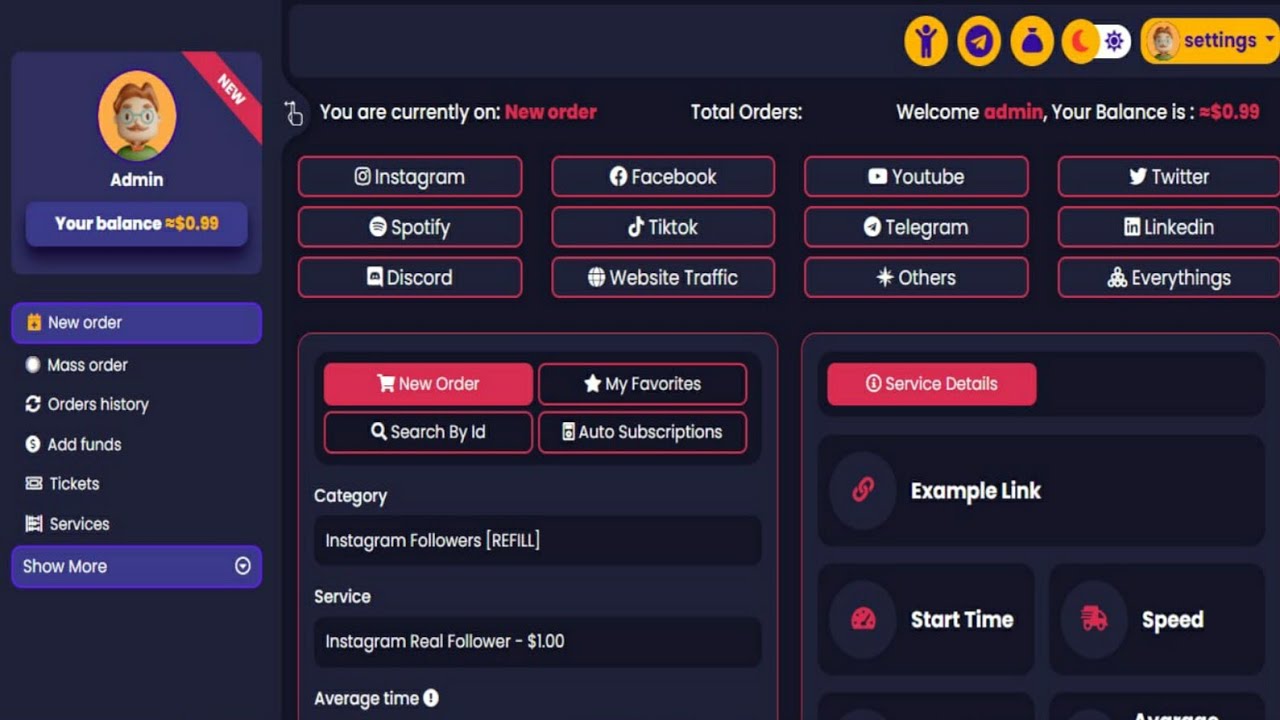Switch to the My Favorites tab
This screenshot has width=1280, height=720.
pos(642,384)
